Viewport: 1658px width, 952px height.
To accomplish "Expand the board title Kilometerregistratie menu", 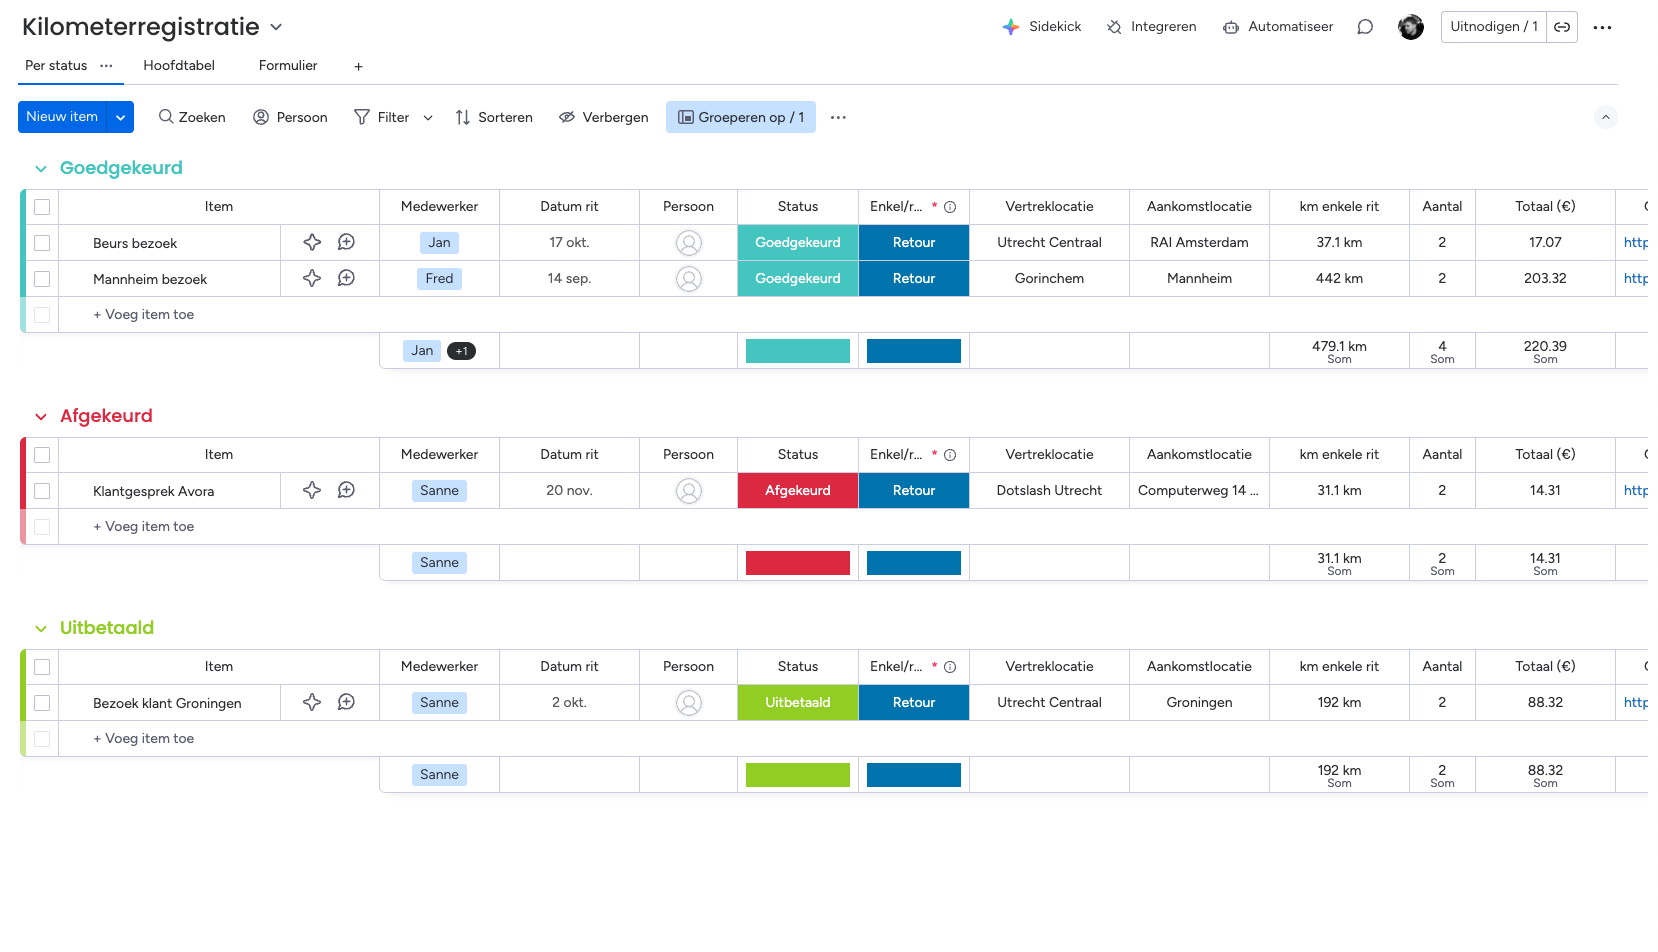I will [276, 27].
